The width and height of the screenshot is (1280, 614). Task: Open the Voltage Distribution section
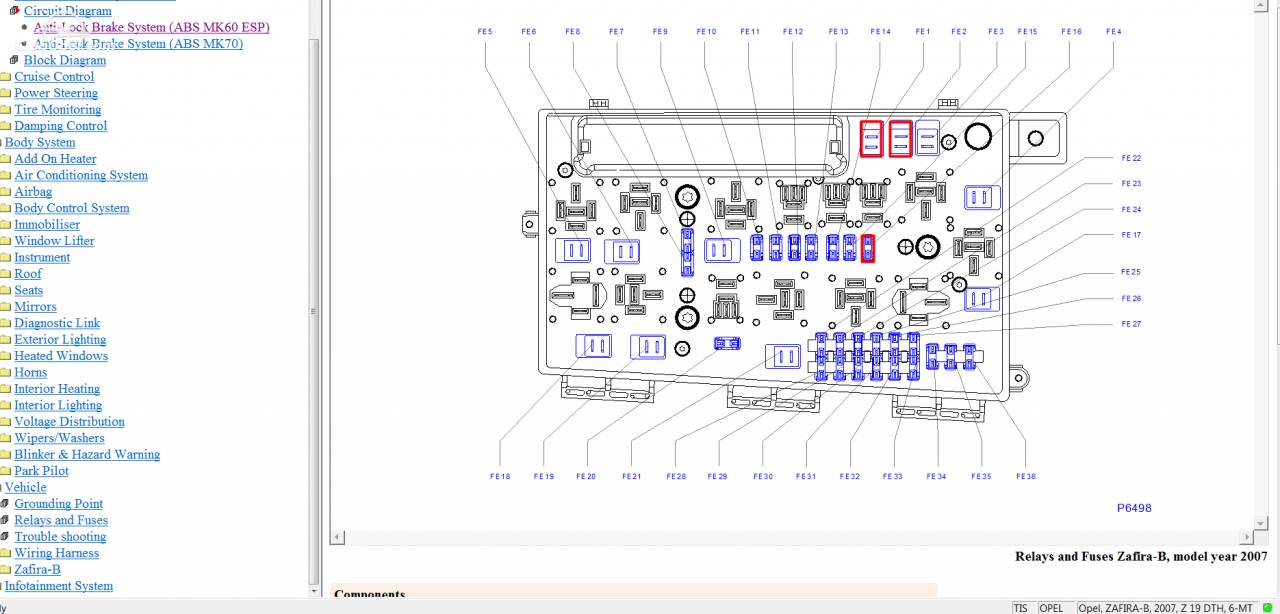point(70,422)
